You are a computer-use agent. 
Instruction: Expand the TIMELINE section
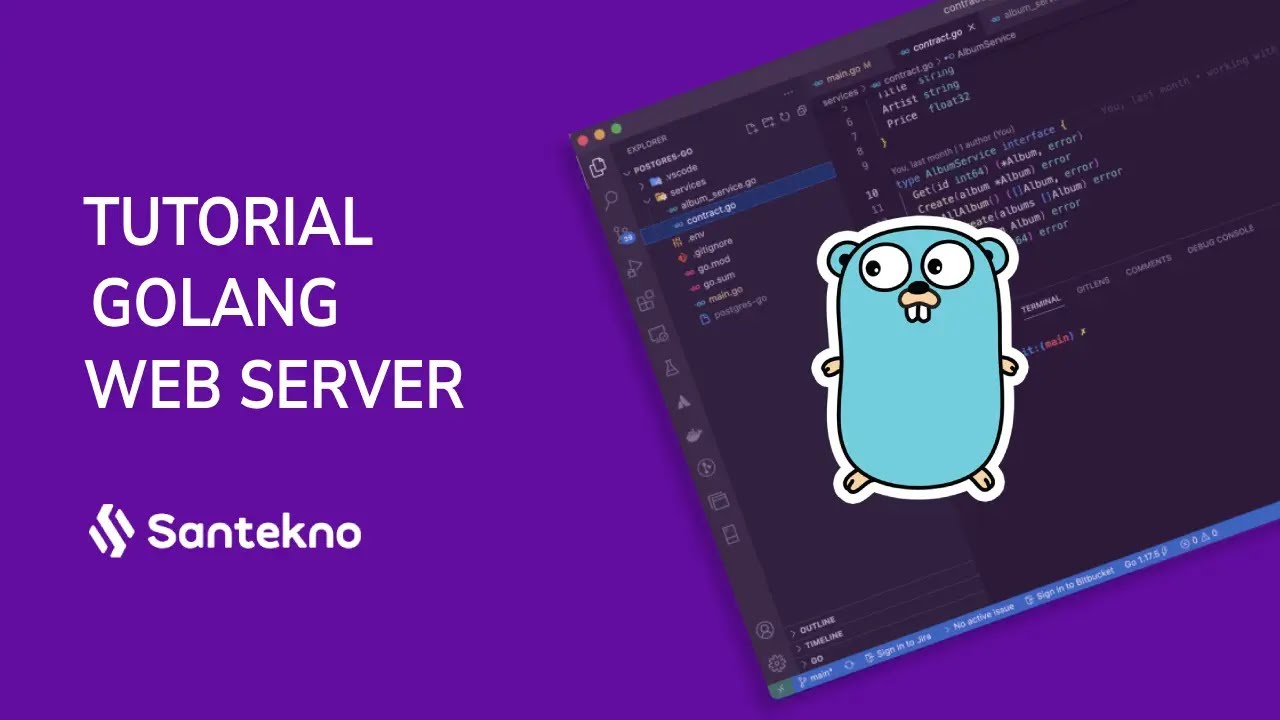click(822, 642)
